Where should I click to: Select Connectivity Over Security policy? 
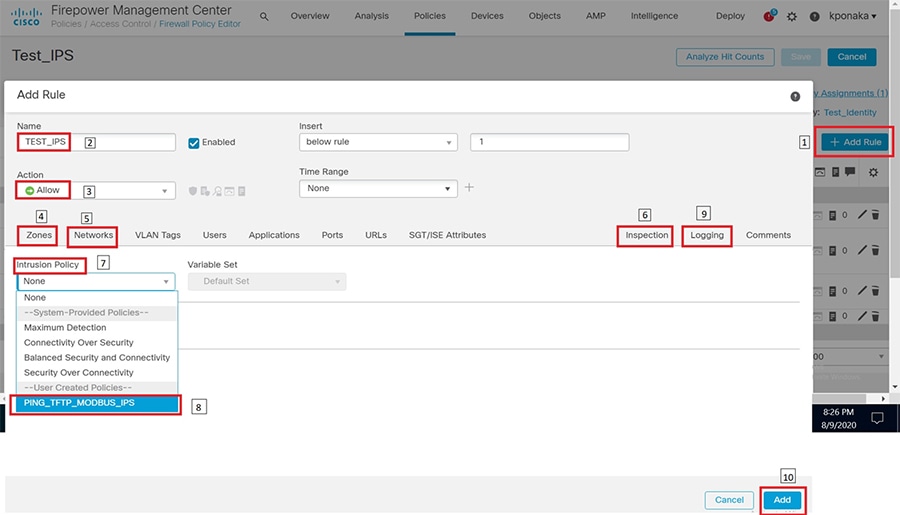(97, 342)
